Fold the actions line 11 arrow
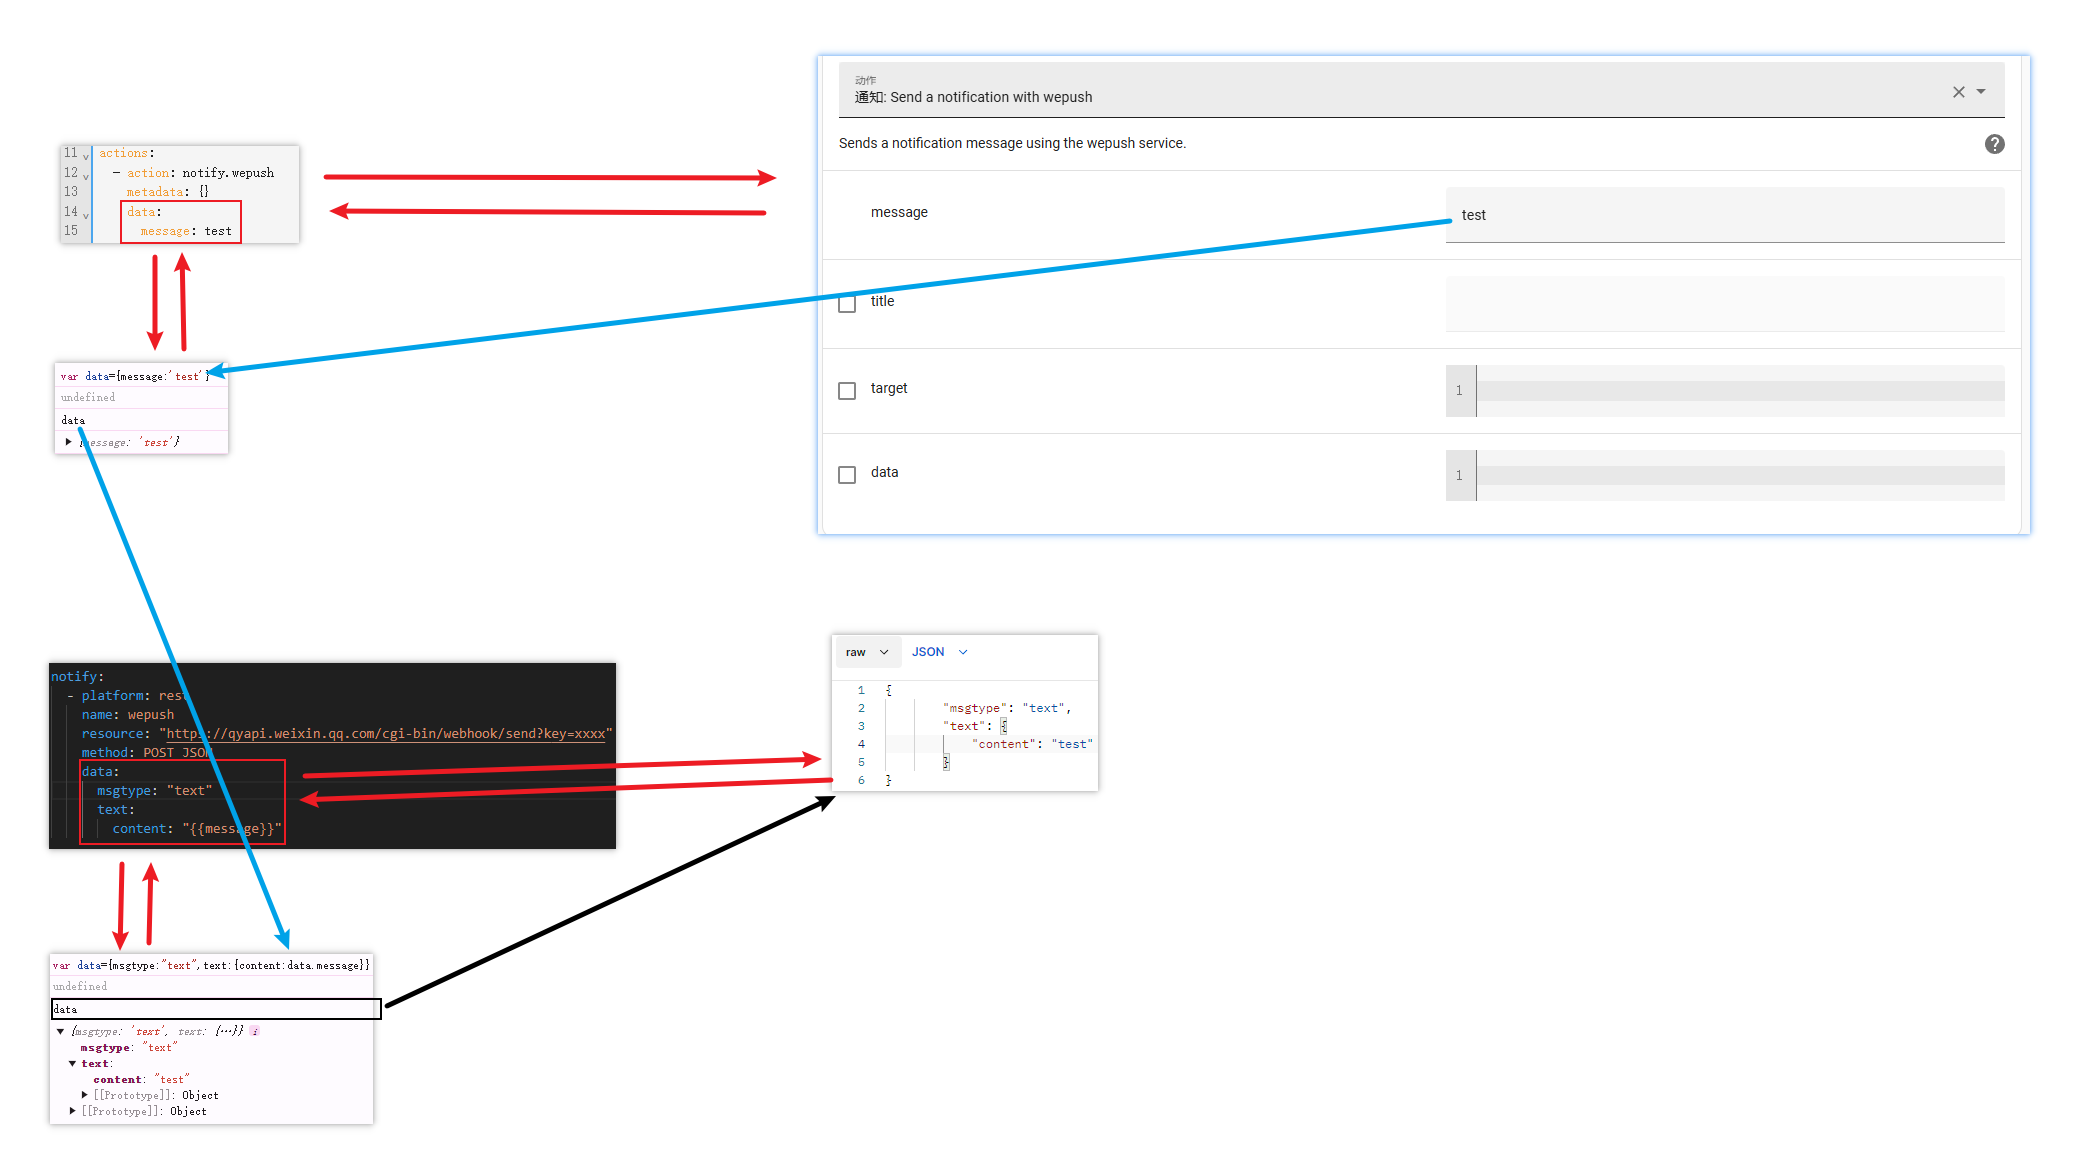The width and height of the screenshot is (2084, 1157). pyautogui.click(x=86, y=156)
